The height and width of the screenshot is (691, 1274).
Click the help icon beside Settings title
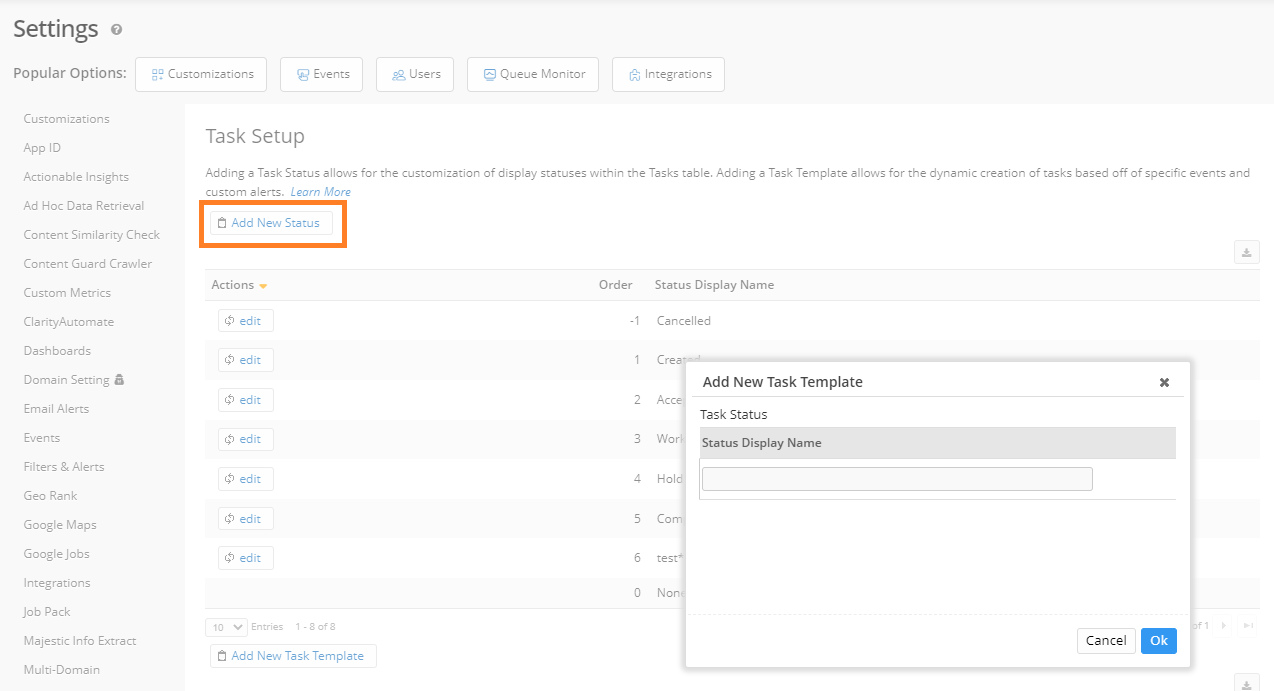117,30
